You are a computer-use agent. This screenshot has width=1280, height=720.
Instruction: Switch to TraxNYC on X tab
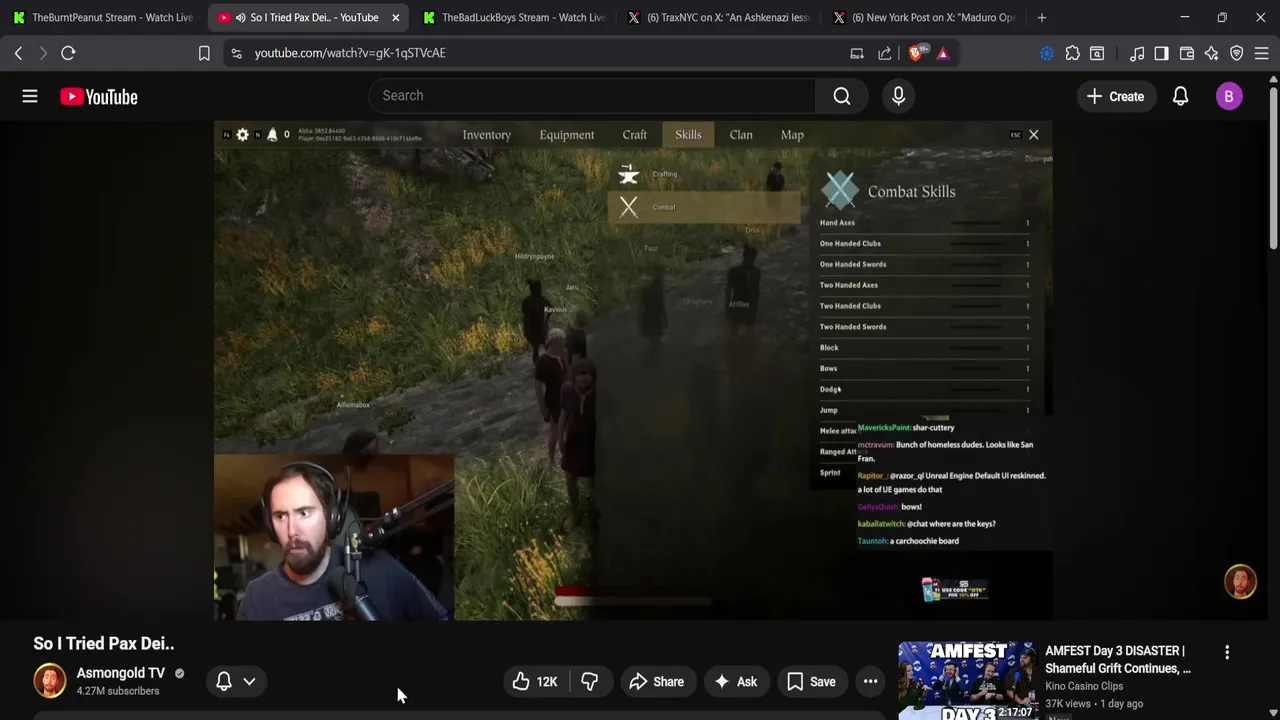click(718, 17)
